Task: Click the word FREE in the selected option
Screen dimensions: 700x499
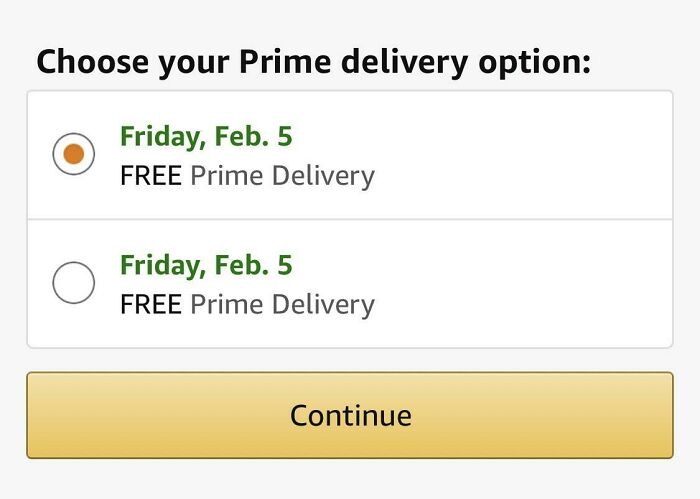Action: pos(150,177)
